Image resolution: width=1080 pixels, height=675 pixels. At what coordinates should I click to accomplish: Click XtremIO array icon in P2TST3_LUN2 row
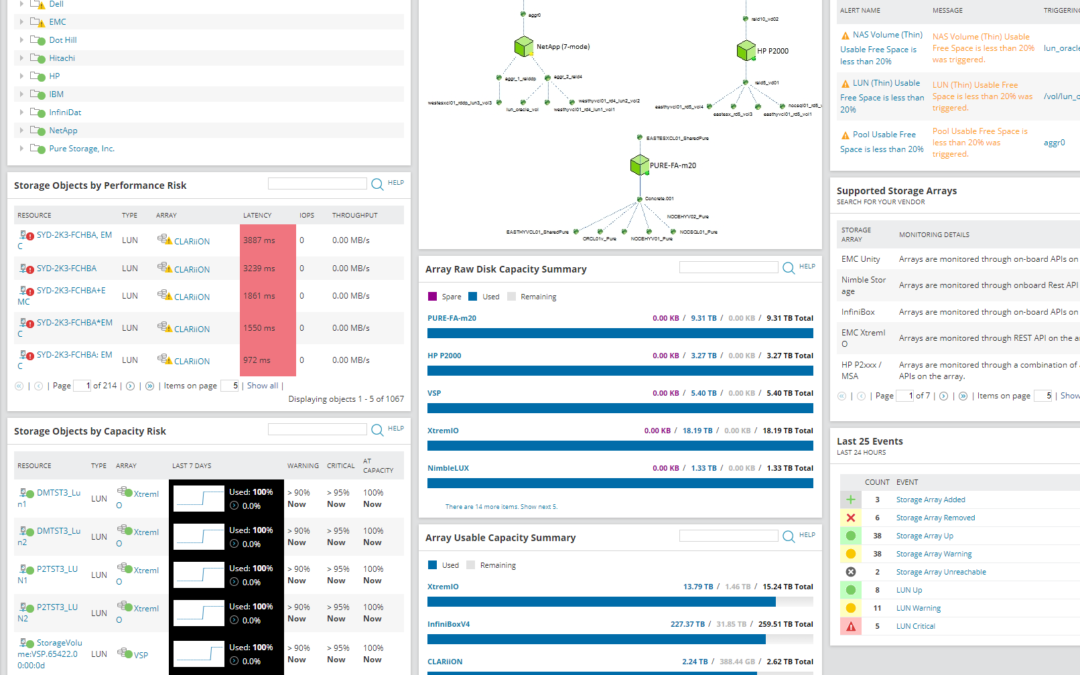125,607
